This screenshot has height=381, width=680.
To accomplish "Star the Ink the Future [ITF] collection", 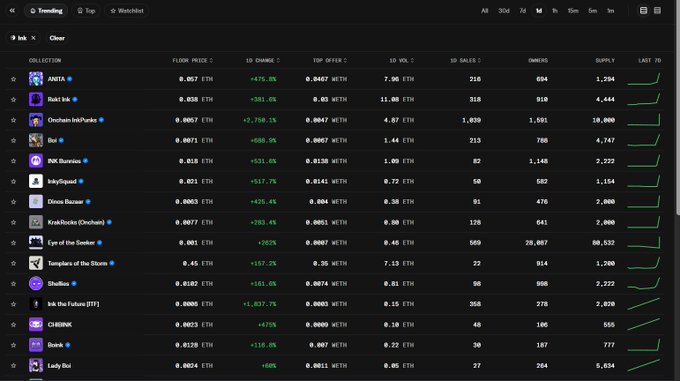I will click(x=13, y=304).
